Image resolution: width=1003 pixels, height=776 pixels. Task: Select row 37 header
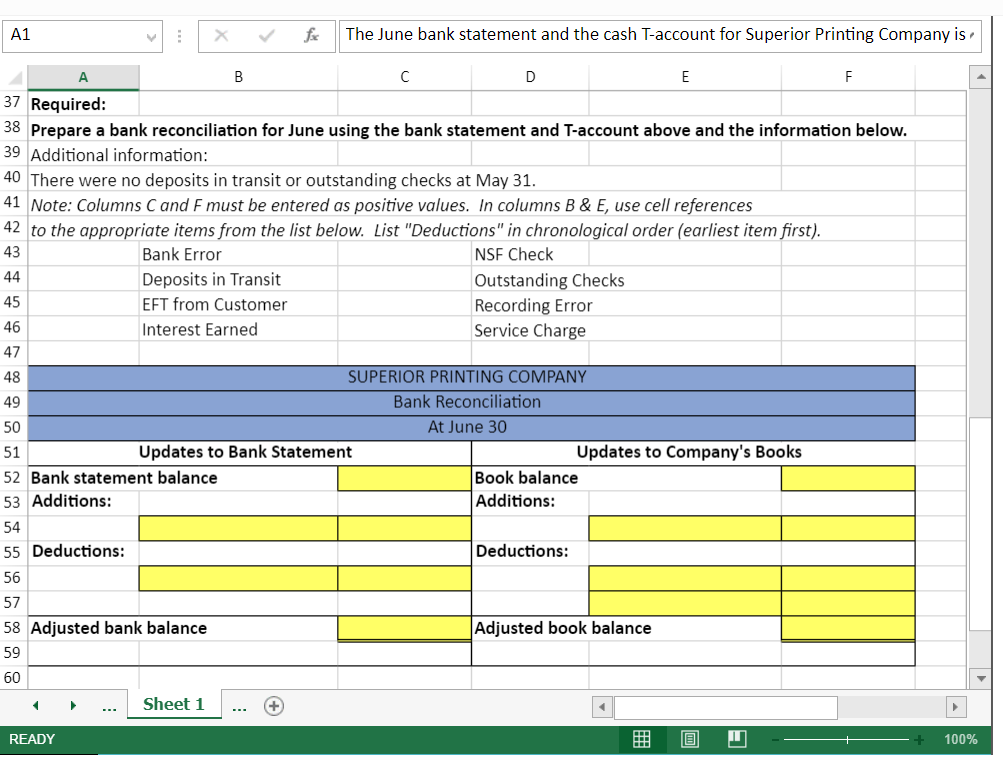[13, 102]
